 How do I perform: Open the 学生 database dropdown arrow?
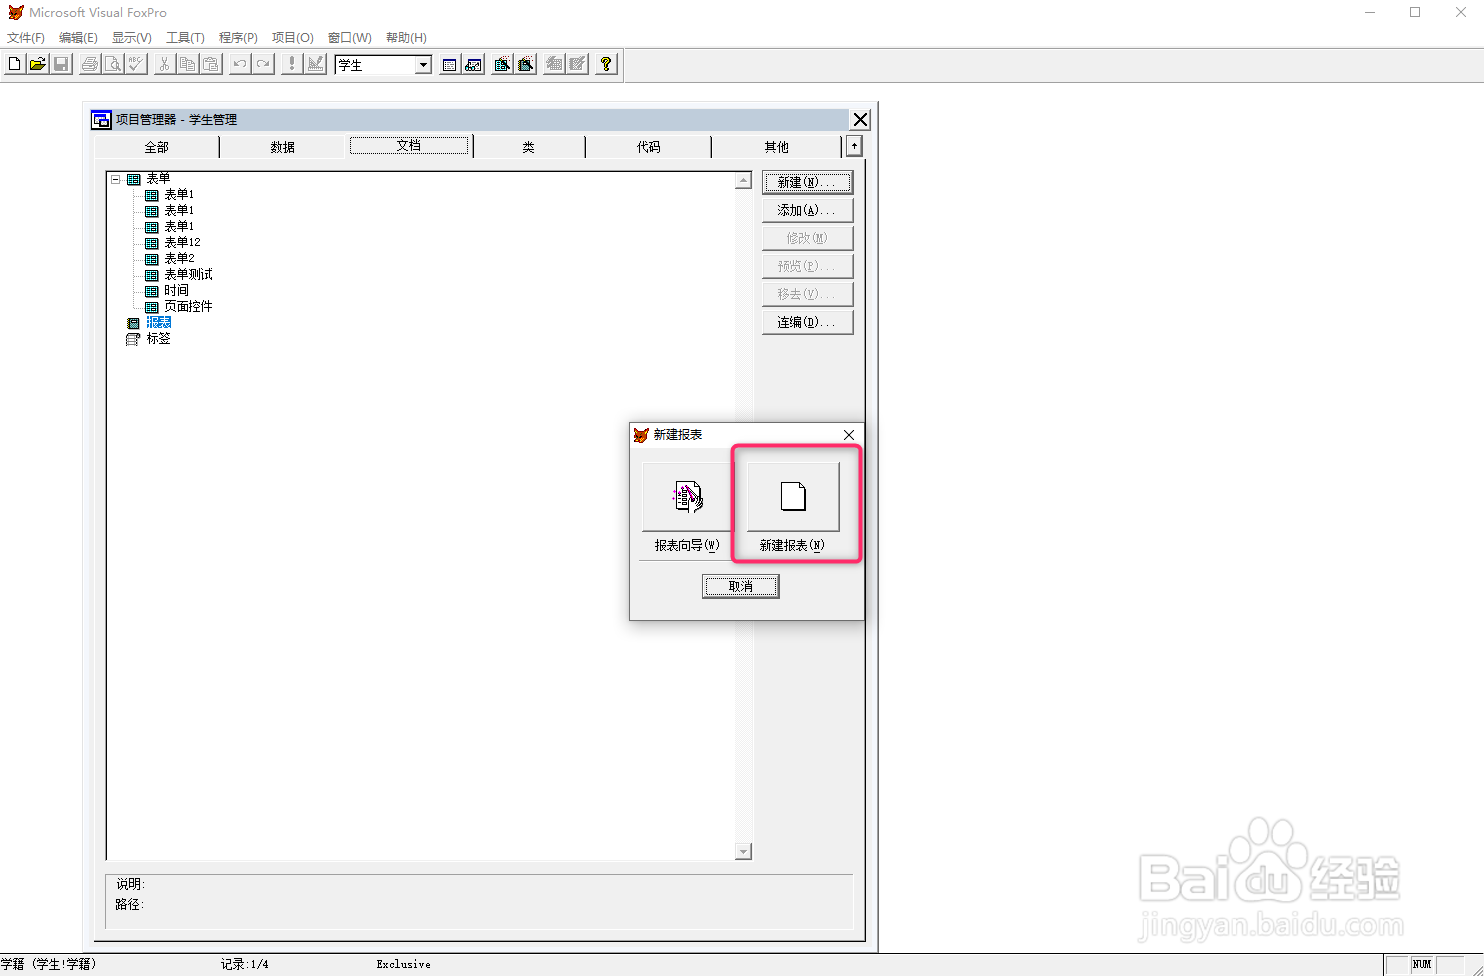pyautogui.click(x=423, y=65)
